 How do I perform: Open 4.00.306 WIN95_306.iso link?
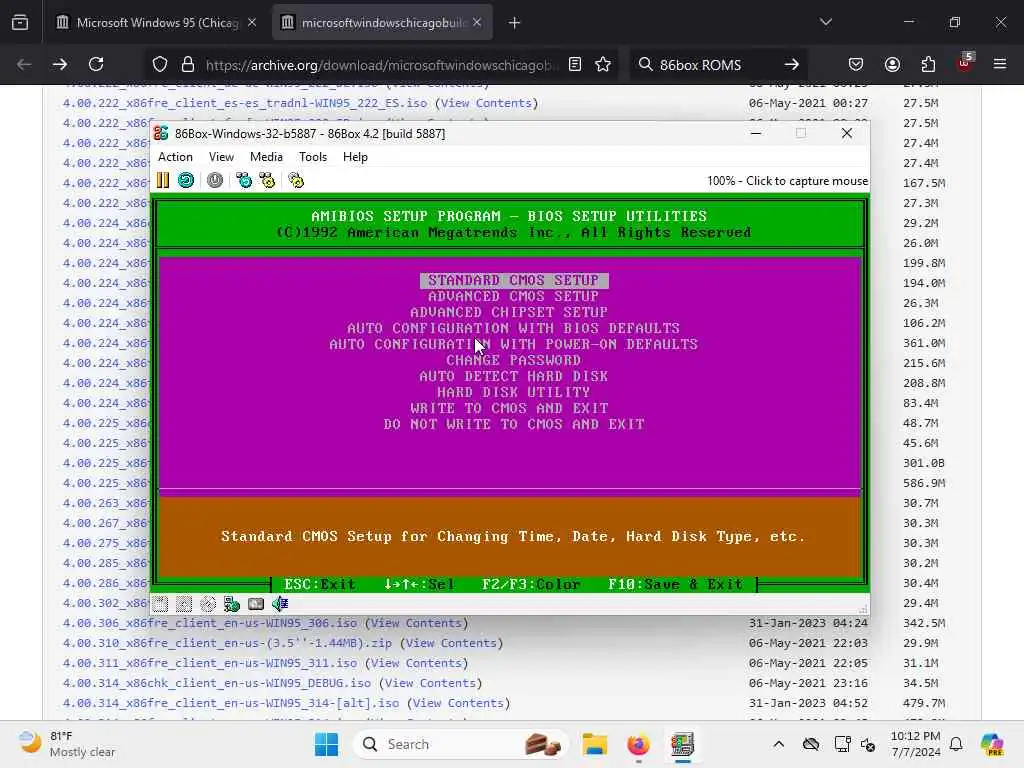tap(210, 623)
